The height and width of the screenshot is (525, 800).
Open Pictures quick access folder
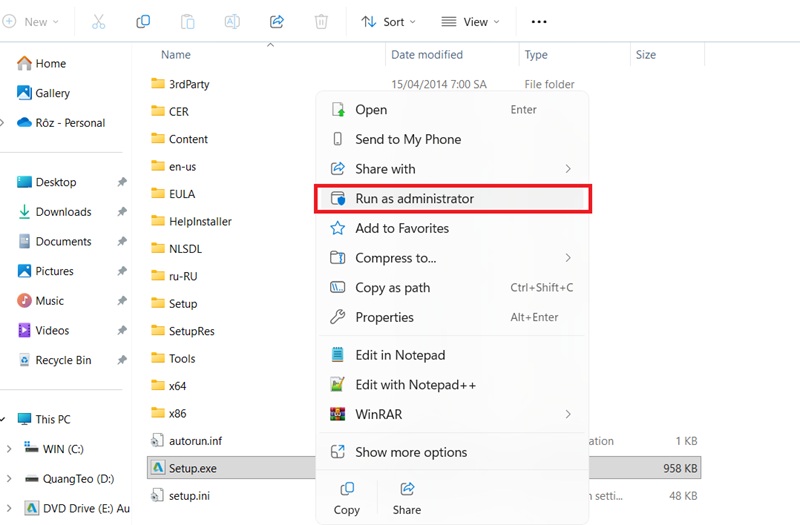45,271
